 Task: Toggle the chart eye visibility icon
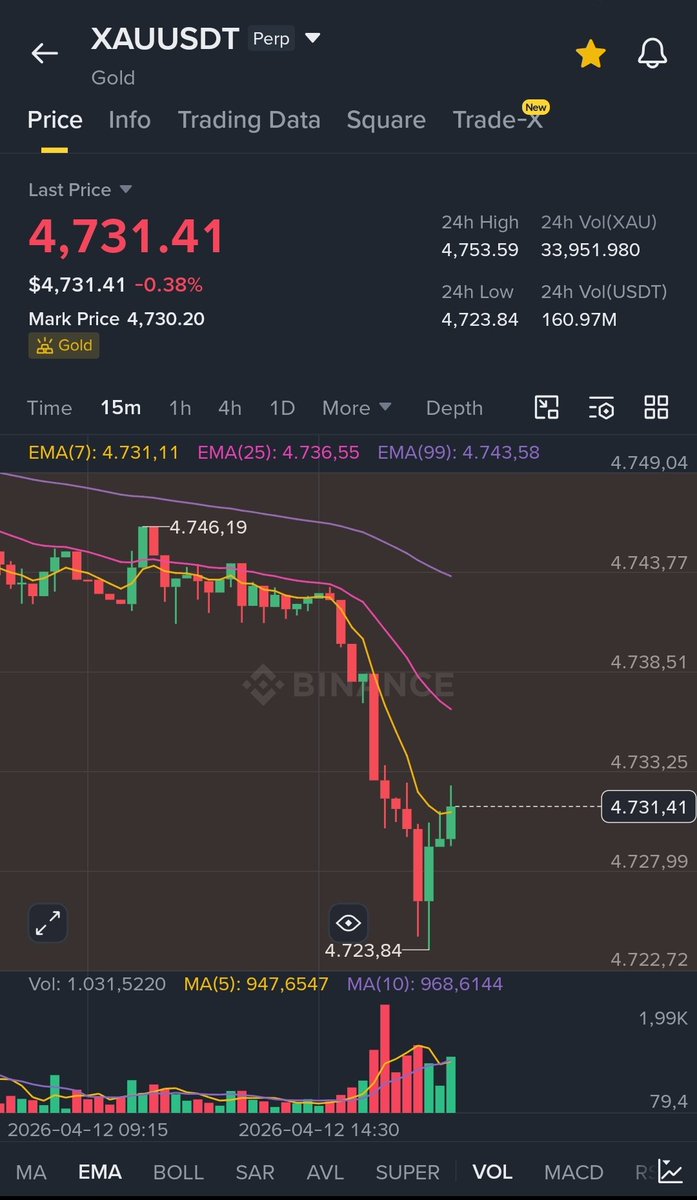coord(347,922)
